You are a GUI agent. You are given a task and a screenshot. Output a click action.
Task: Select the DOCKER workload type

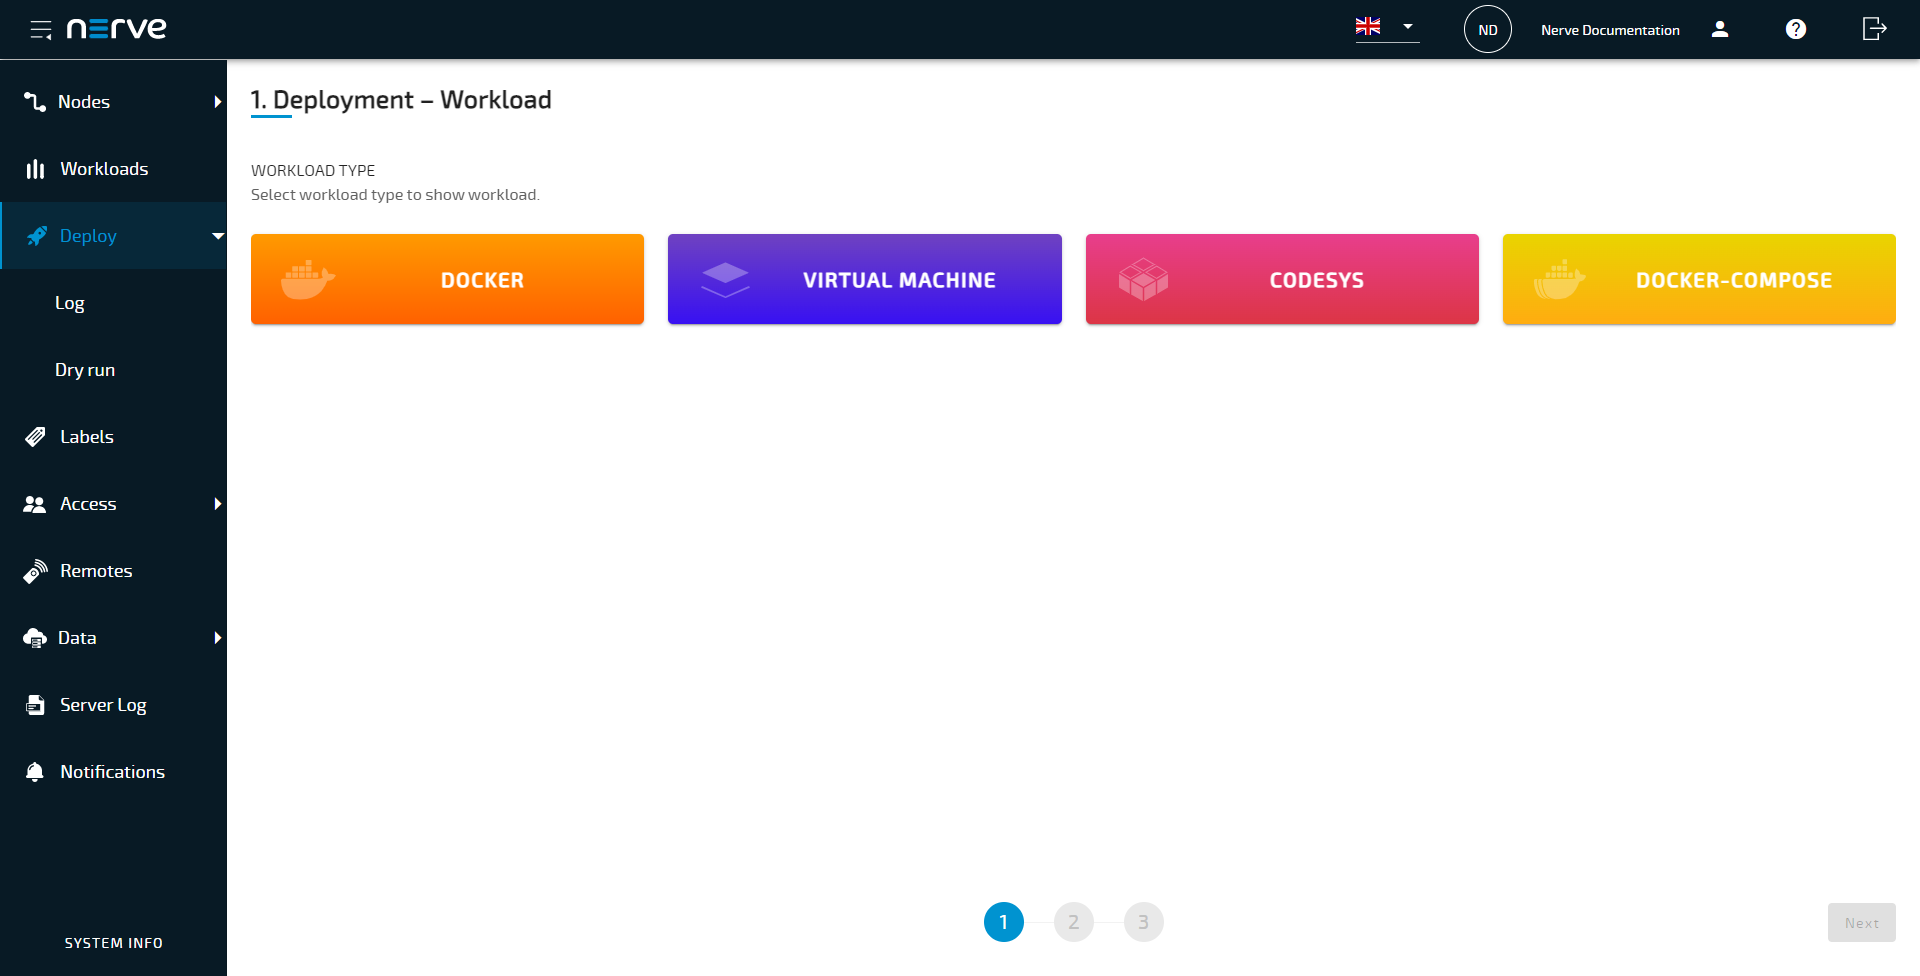[447, 279]
